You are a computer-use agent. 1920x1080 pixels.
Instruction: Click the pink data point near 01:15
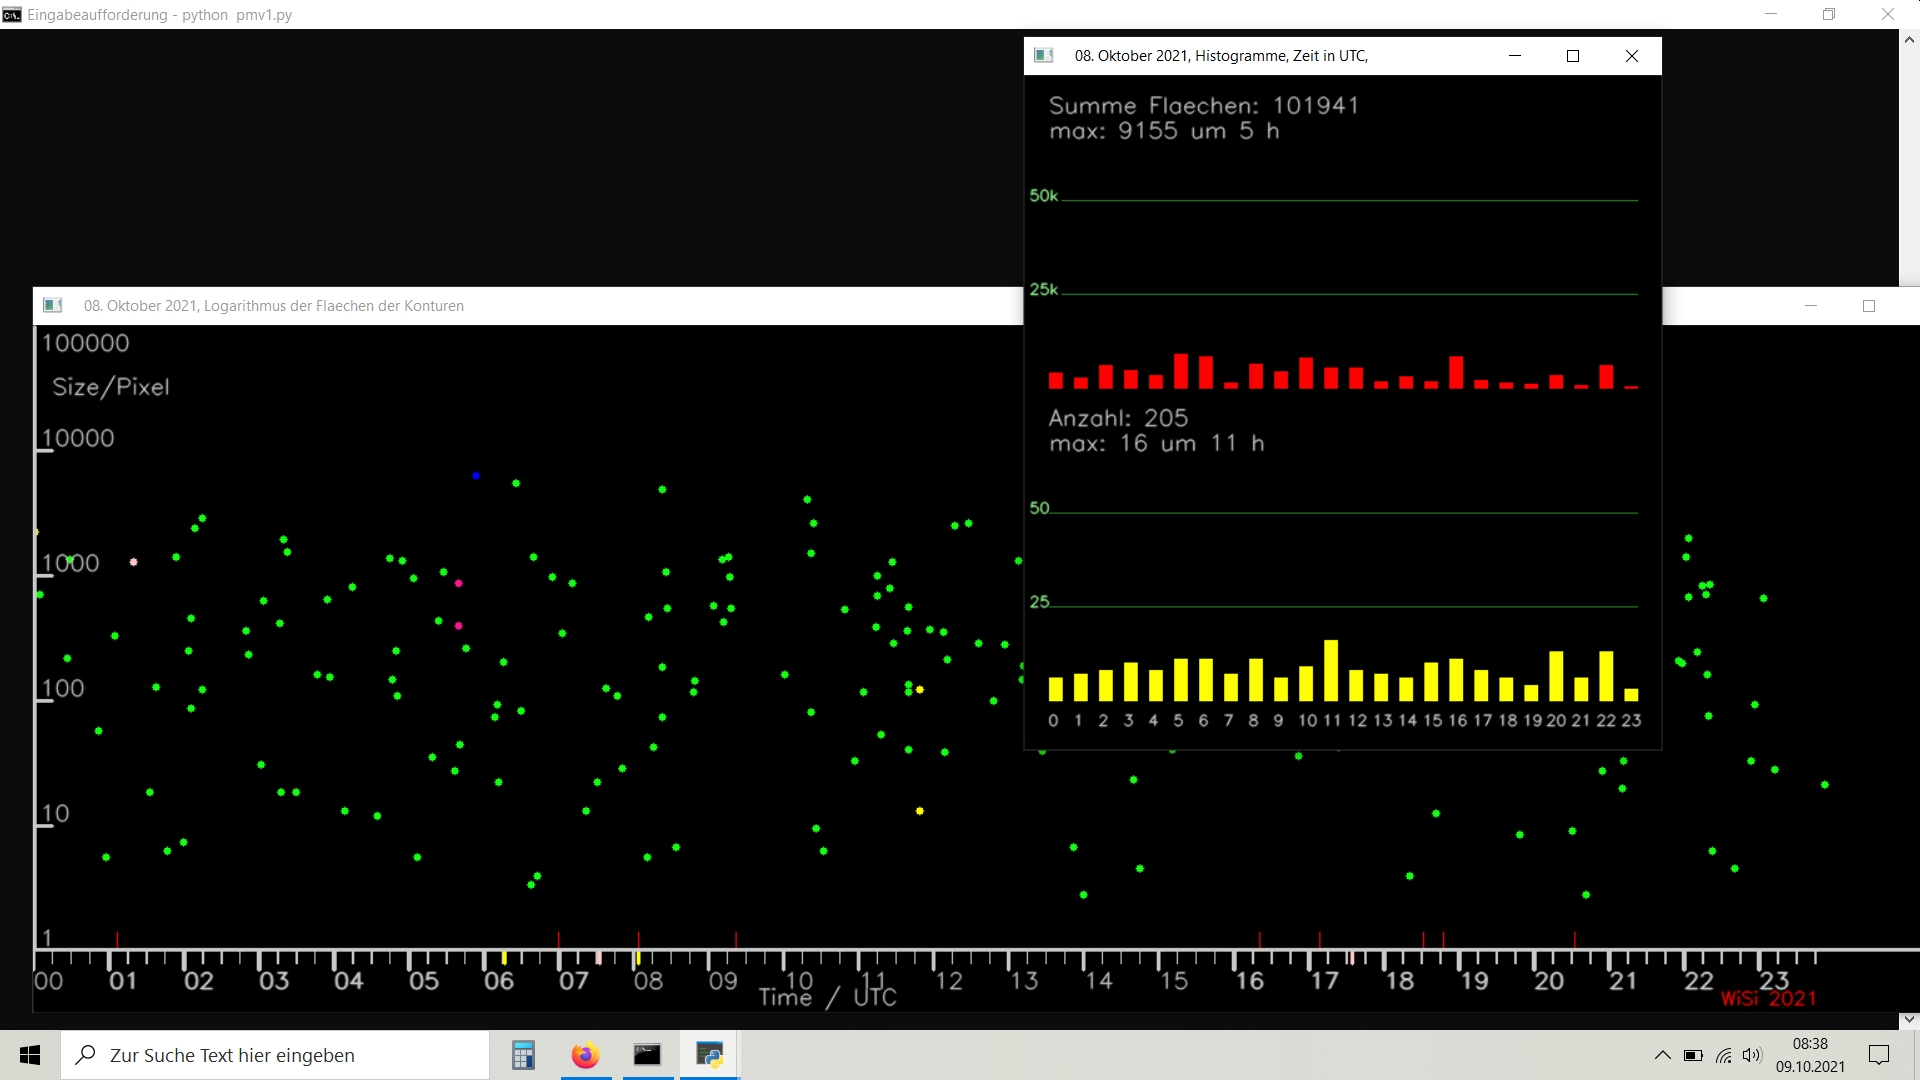(x=134, y=562)
